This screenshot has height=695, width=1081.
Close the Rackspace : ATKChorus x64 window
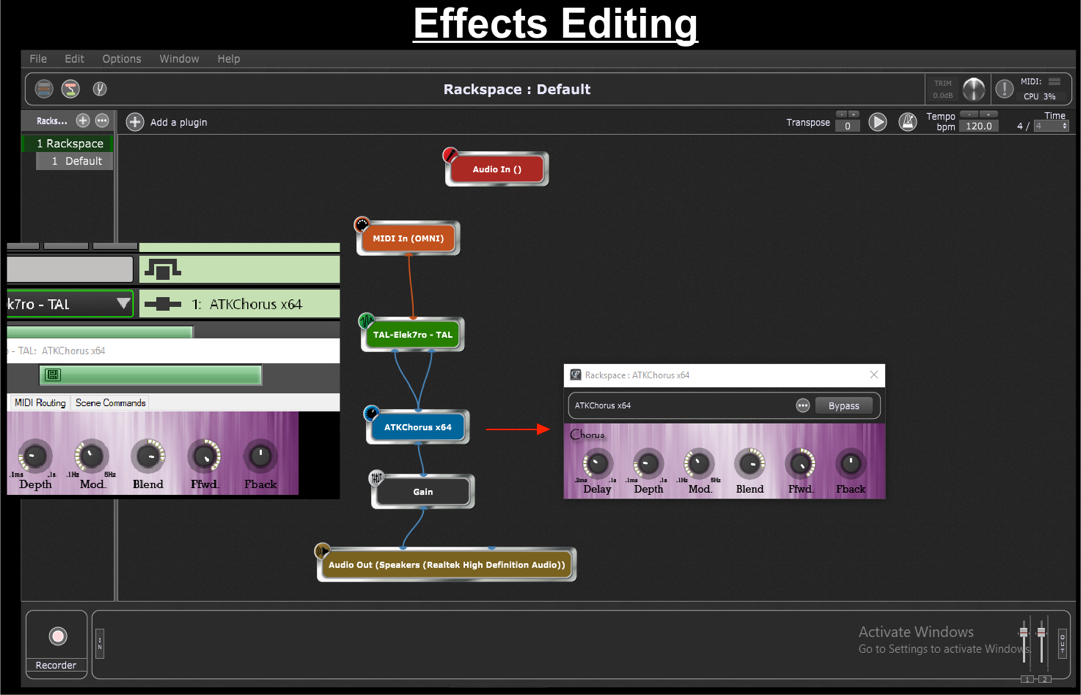pyautogui.click(x=873, y=374)
